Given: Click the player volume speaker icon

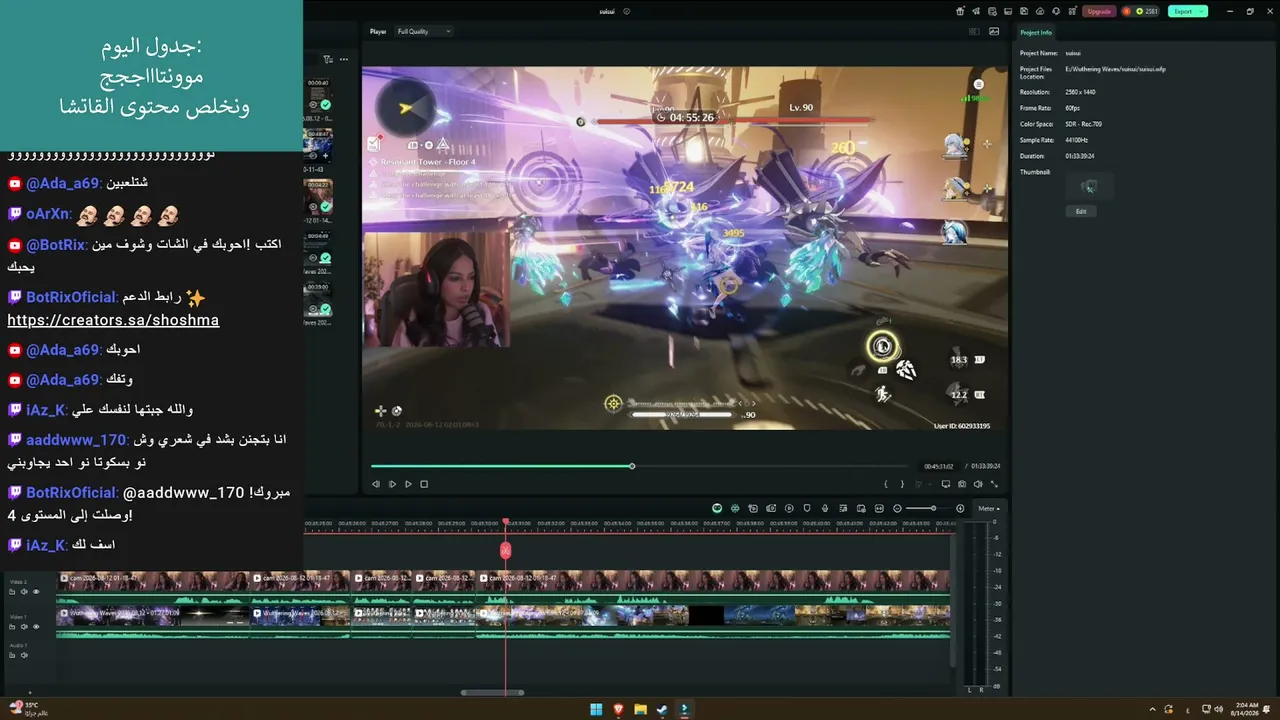Looking at the screenshot, I should pyautogui.click(x=978, y=484).
